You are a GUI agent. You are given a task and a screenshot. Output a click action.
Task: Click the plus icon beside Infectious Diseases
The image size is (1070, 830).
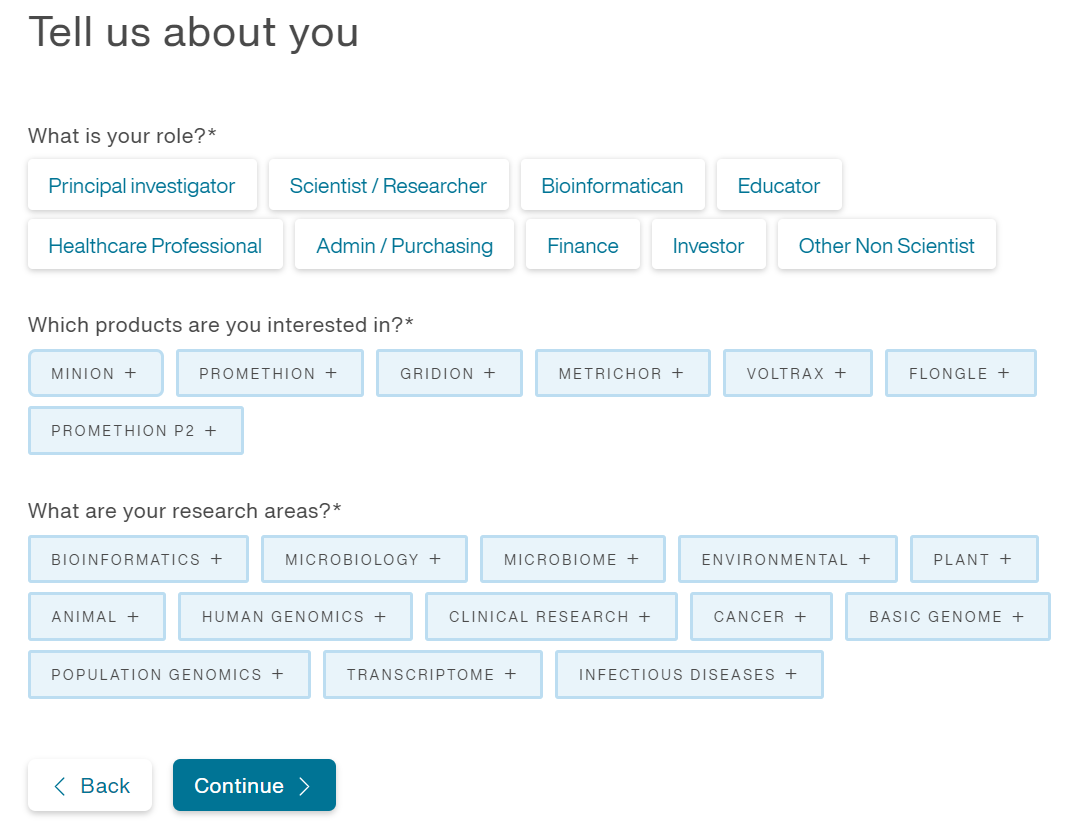pos(791,674)
